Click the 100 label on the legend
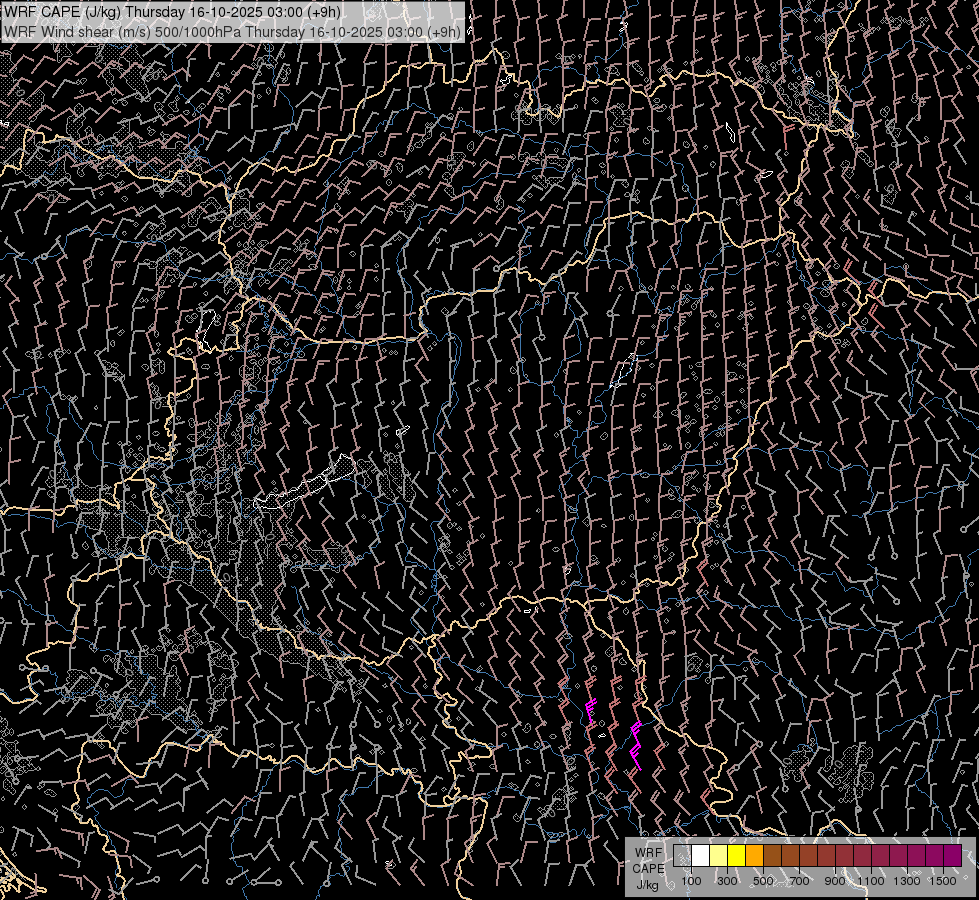The height and width of the screenshot is (900, 979). [691, 881]
